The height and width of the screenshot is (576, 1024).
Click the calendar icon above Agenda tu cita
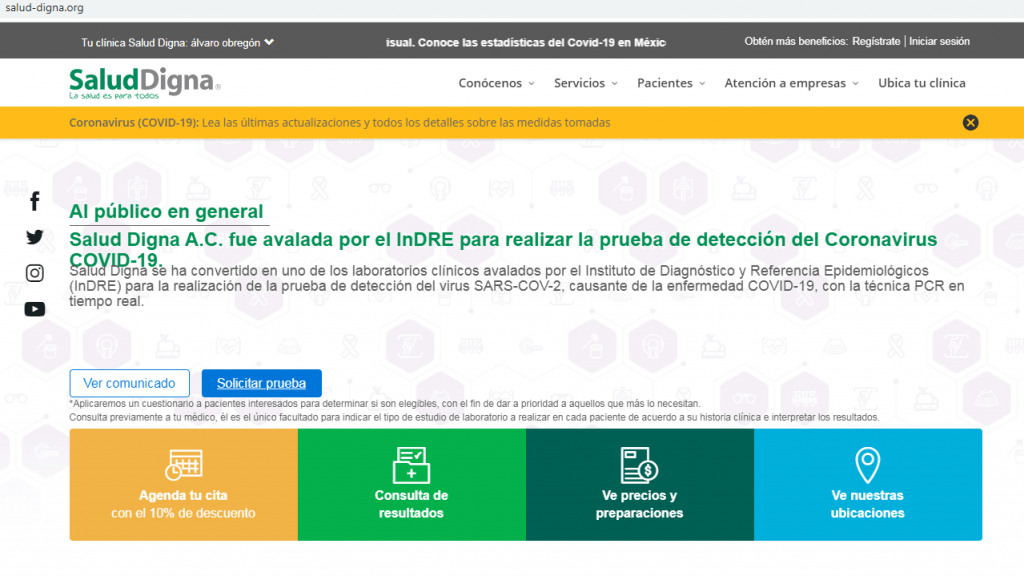[184, 465]
